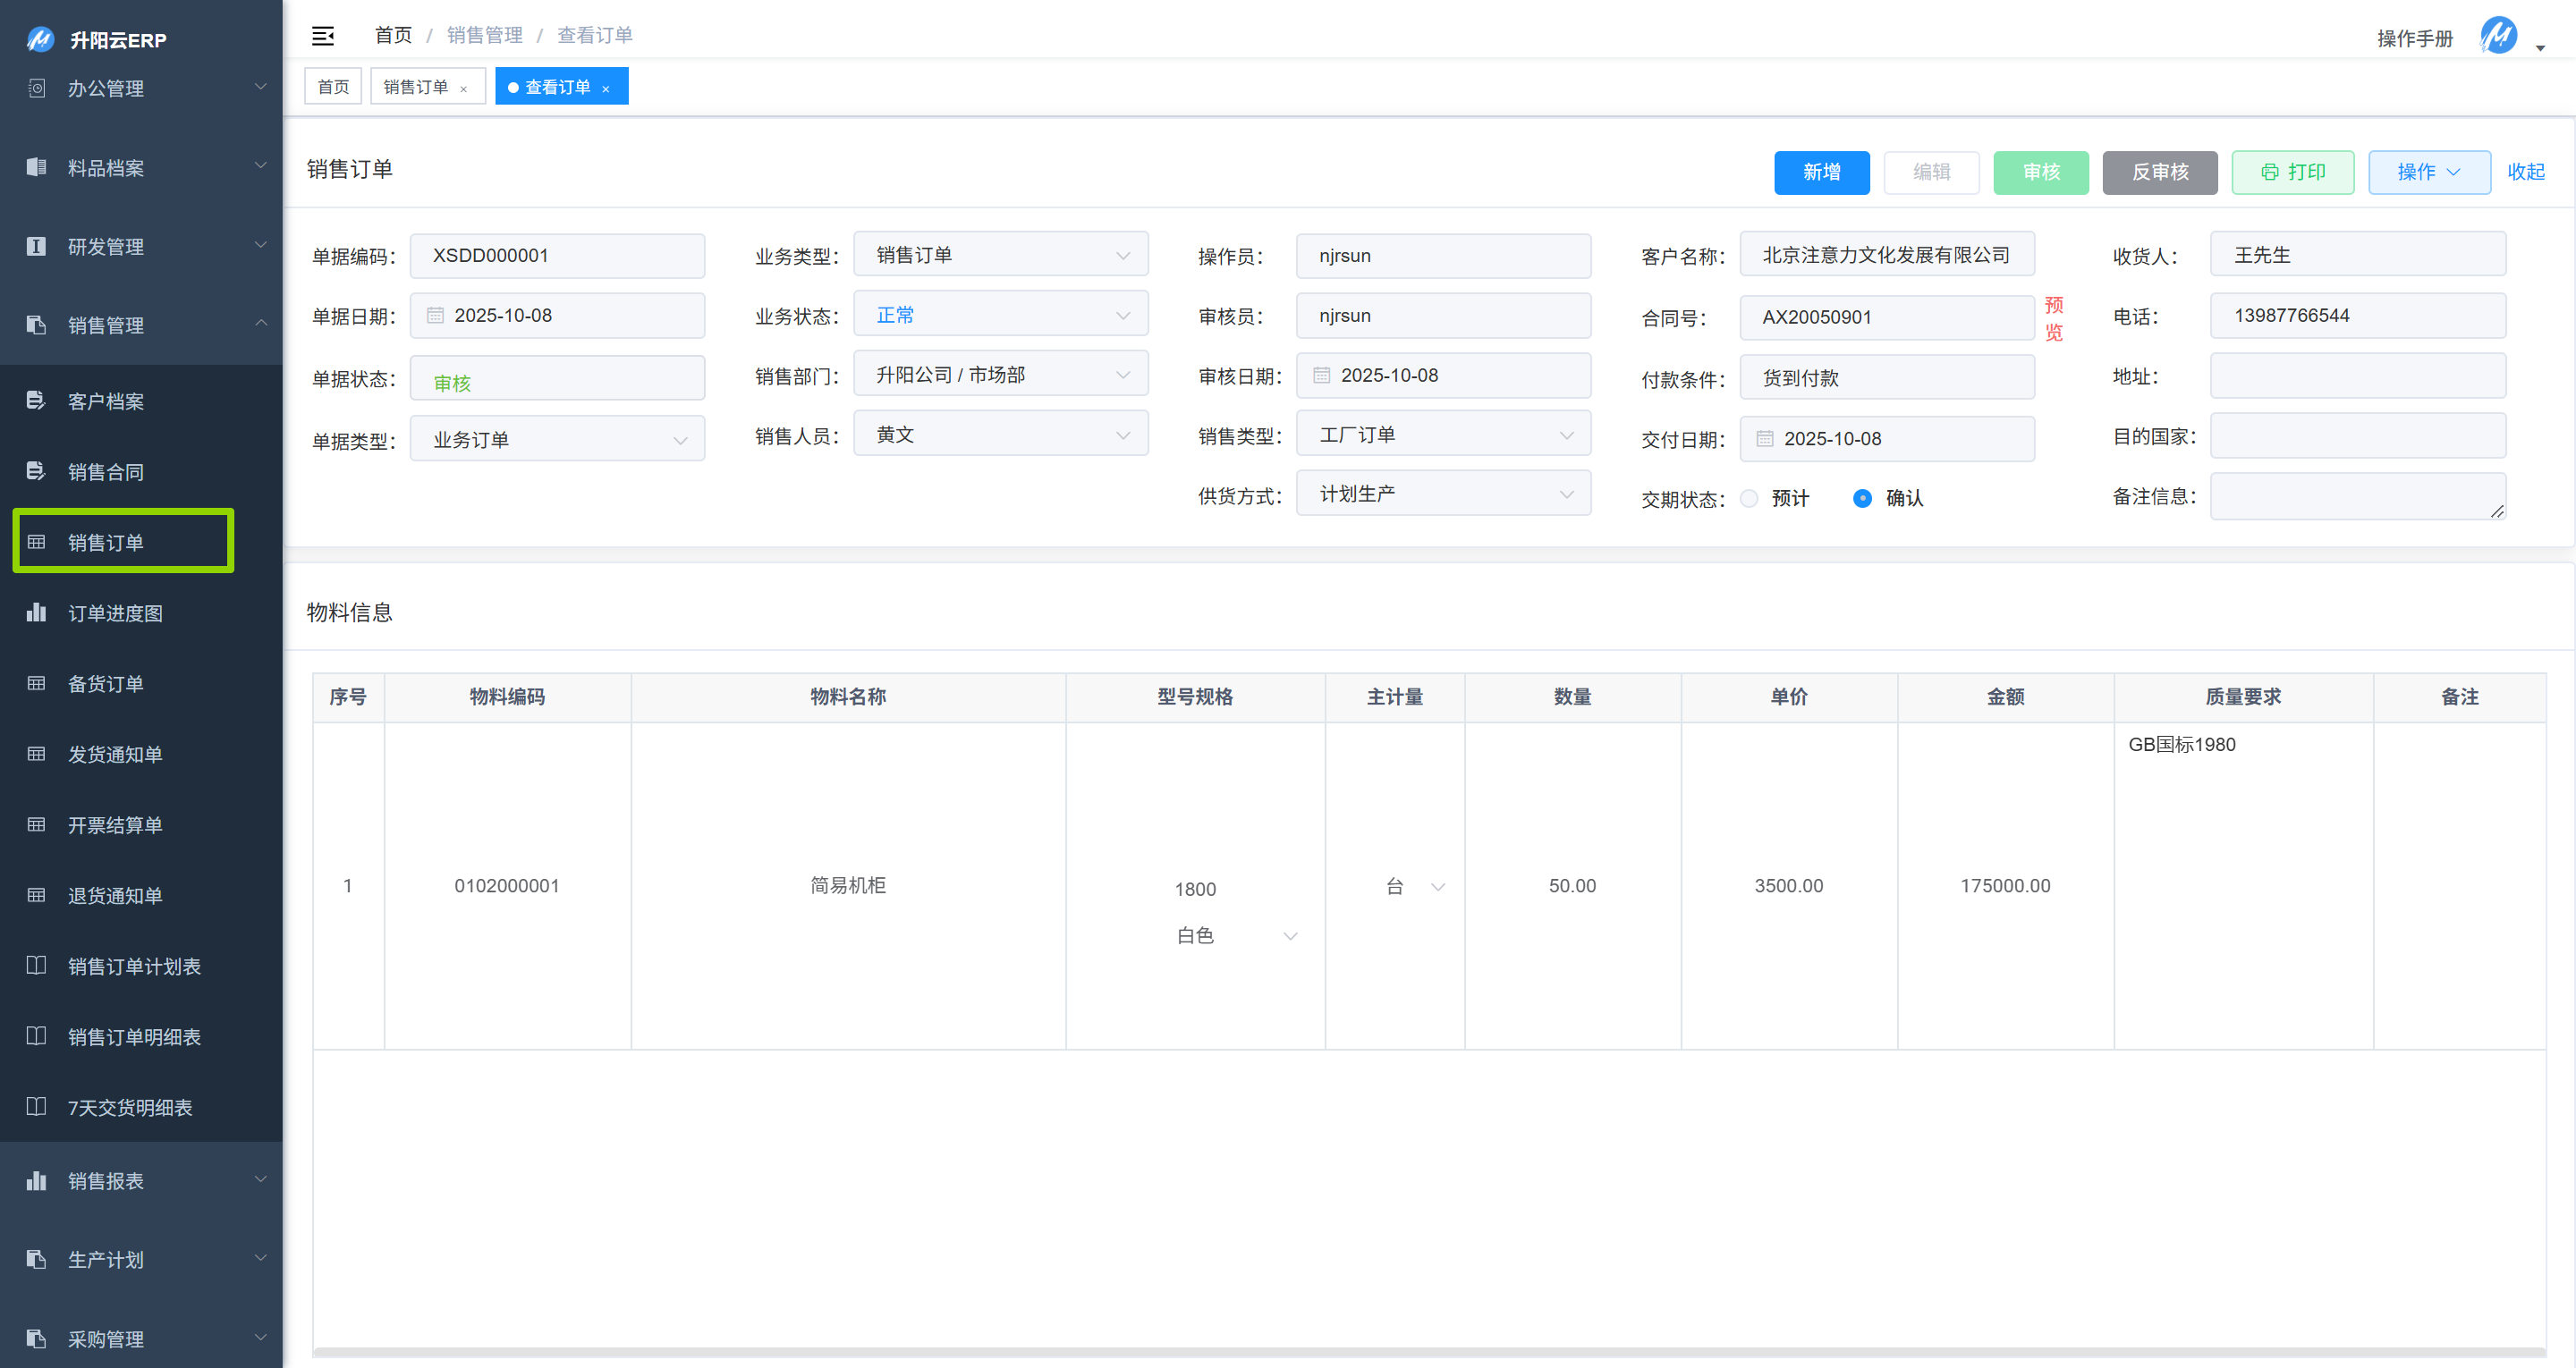Close the 销售订单 tab with x icon
Image resolution: width=2576 pixels, height=1368 pixels.
pyautogui.click(x=463, y=89)
